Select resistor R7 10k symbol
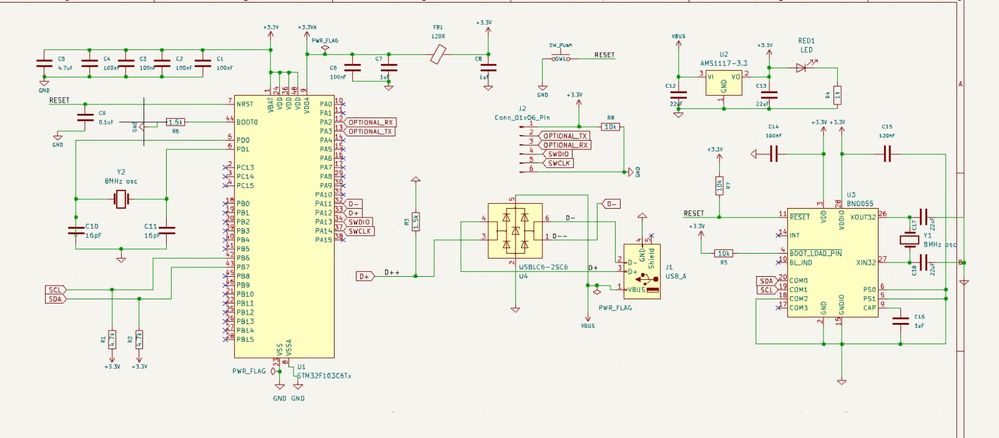The image size is (999, 438). tap(719, 186)
